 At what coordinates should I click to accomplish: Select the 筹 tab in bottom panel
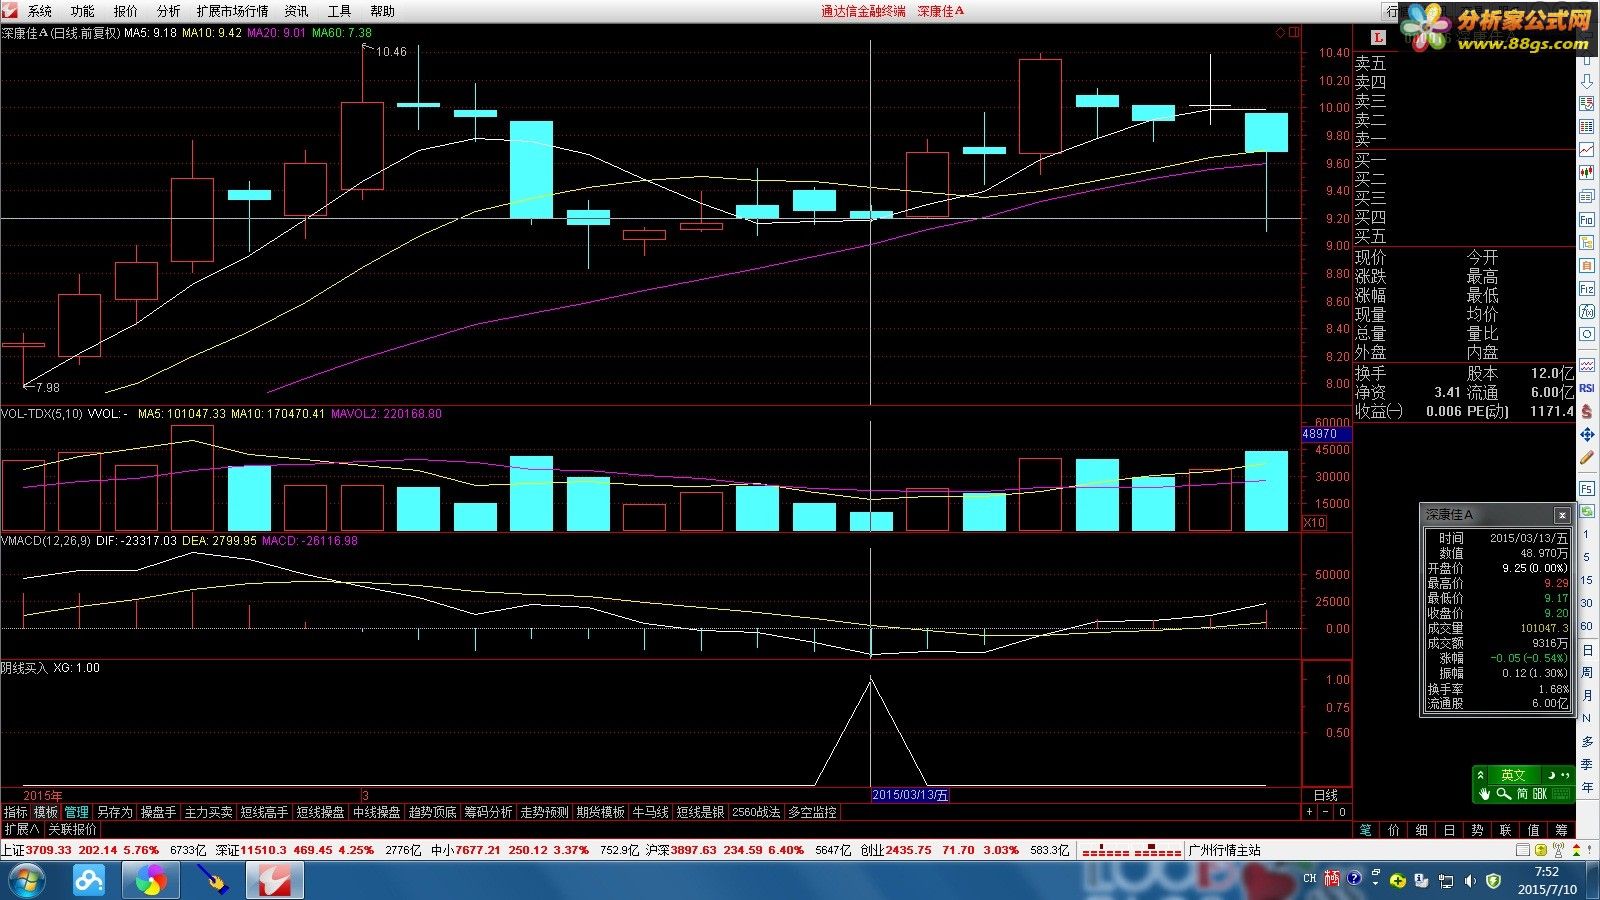[x=1562, y=830]
